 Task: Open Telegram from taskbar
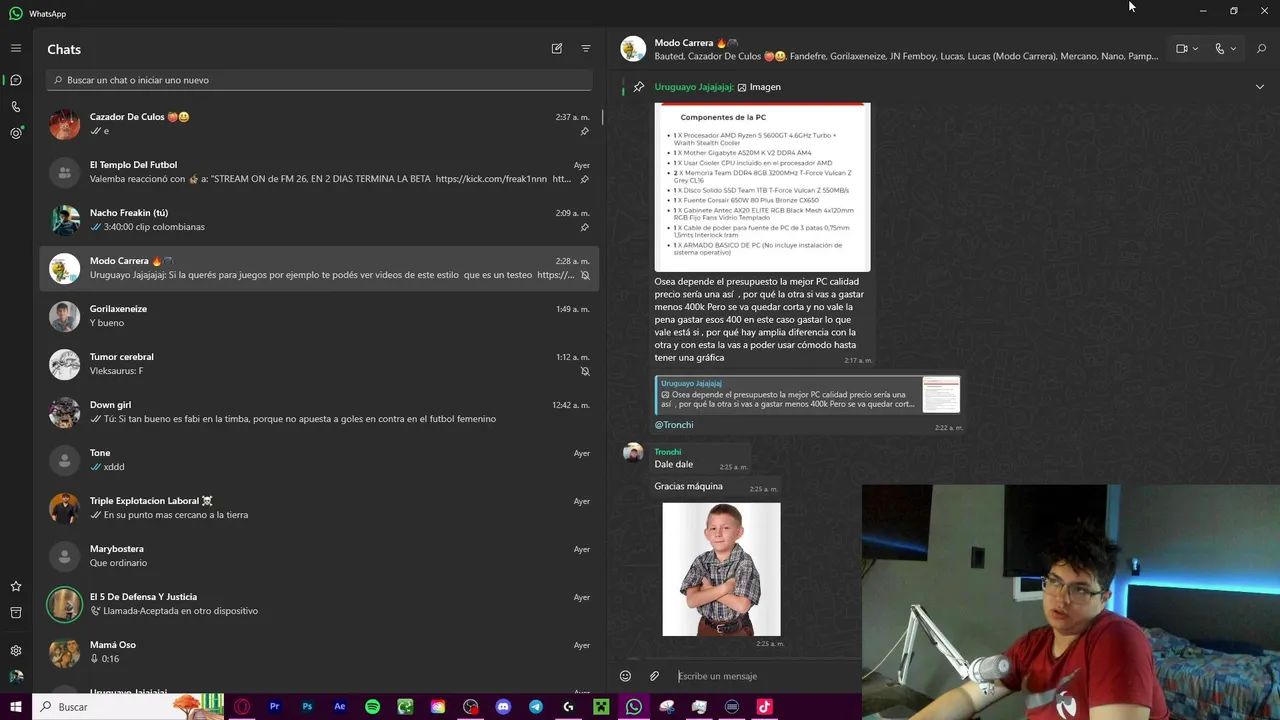click(536, 707)
